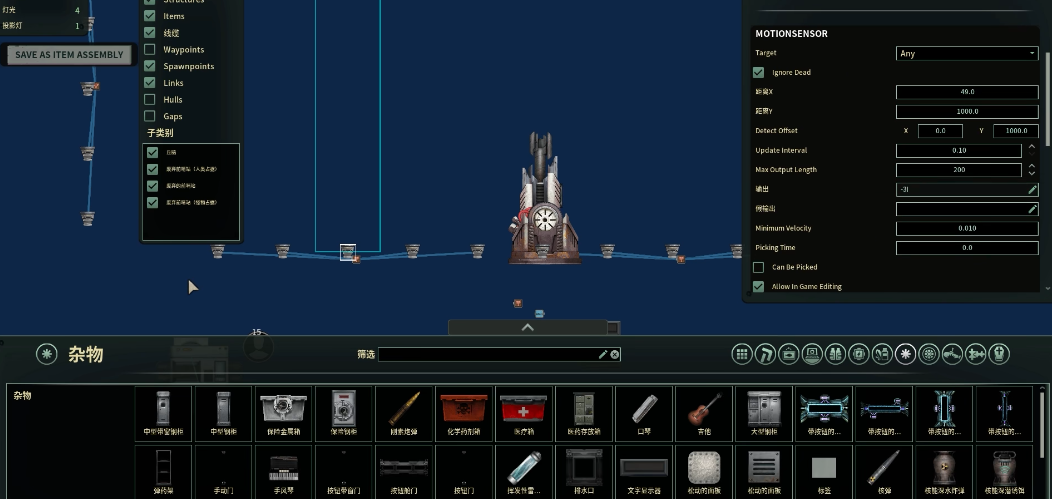Pick the harmonica item 口琴

pyautogui.click(x=644, y=413)
